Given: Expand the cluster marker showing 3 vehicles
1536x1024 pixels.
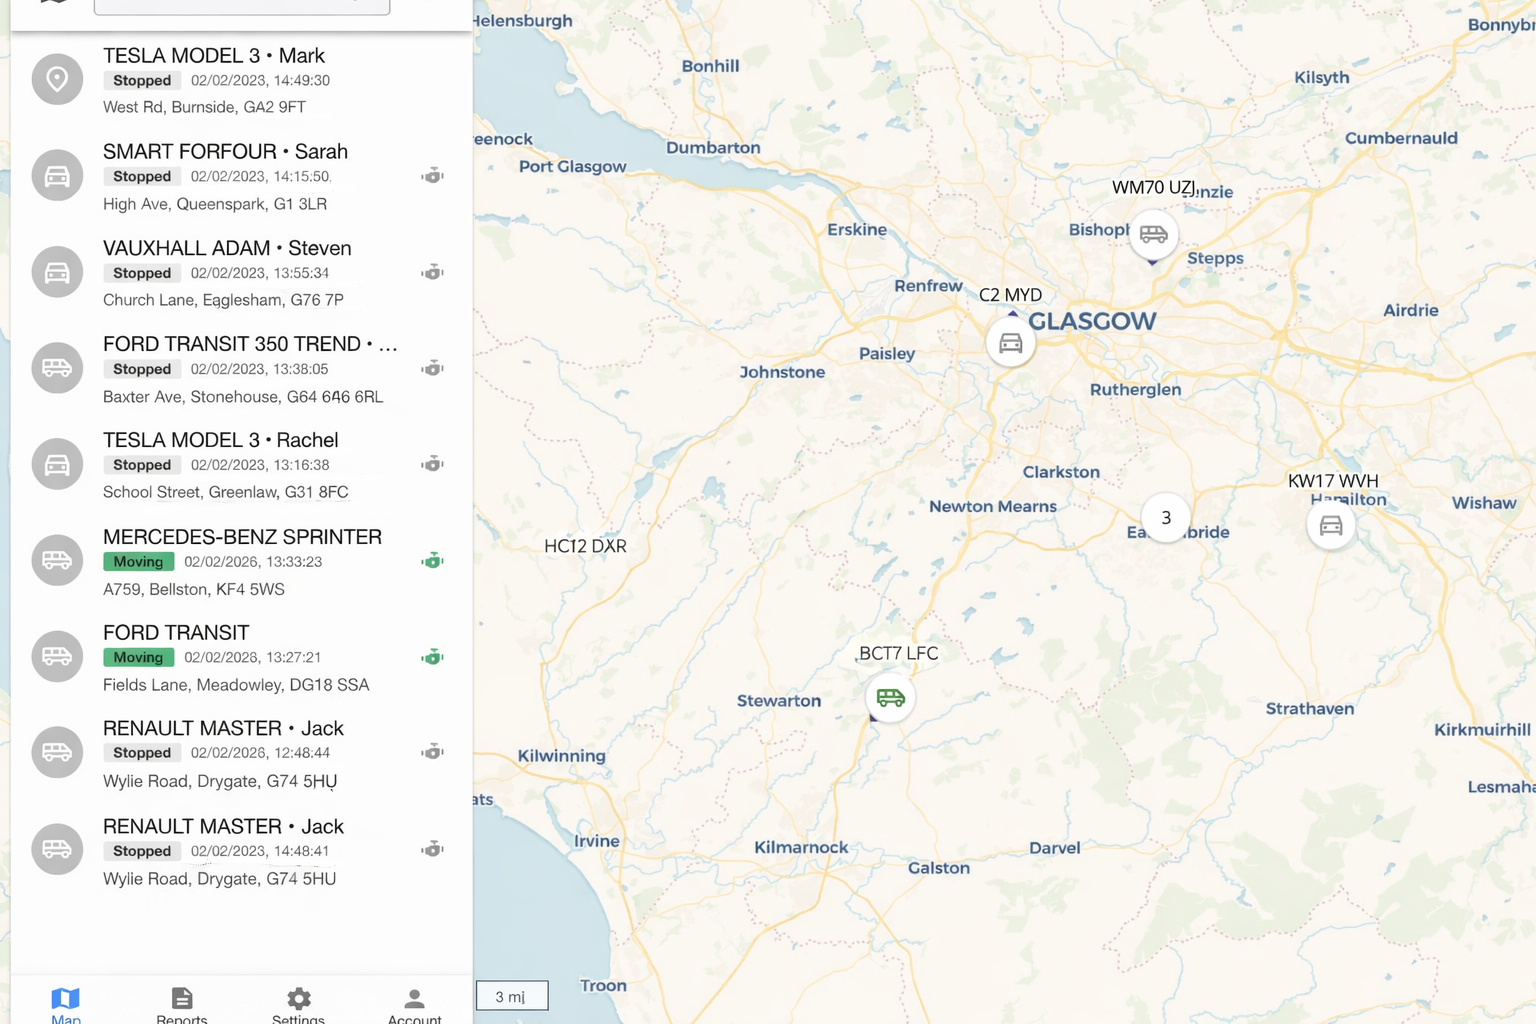Looking at the screenshot, I should coord(1165,518).
